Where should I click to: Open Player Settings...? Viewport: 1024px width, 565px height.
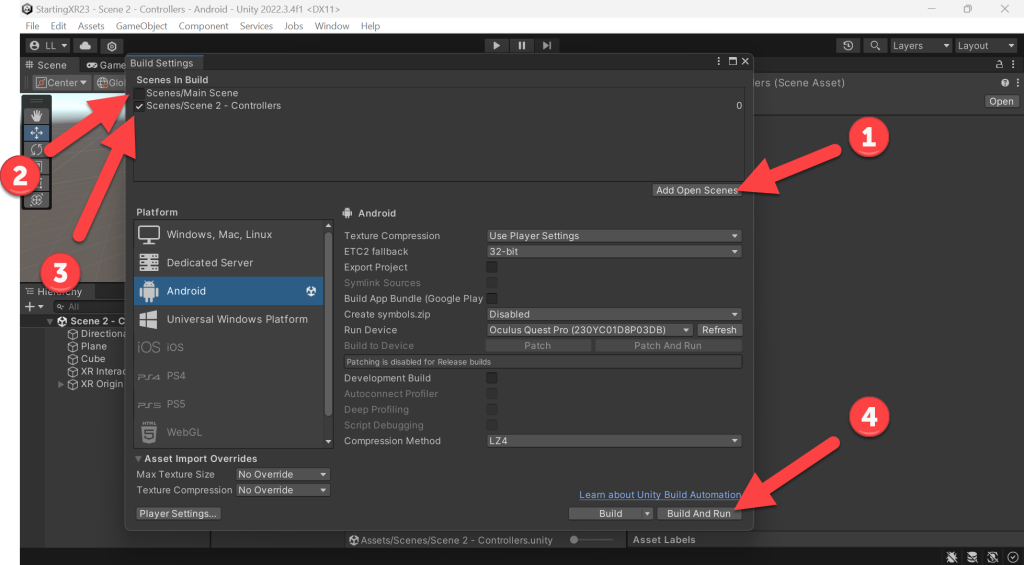(178, 514)
